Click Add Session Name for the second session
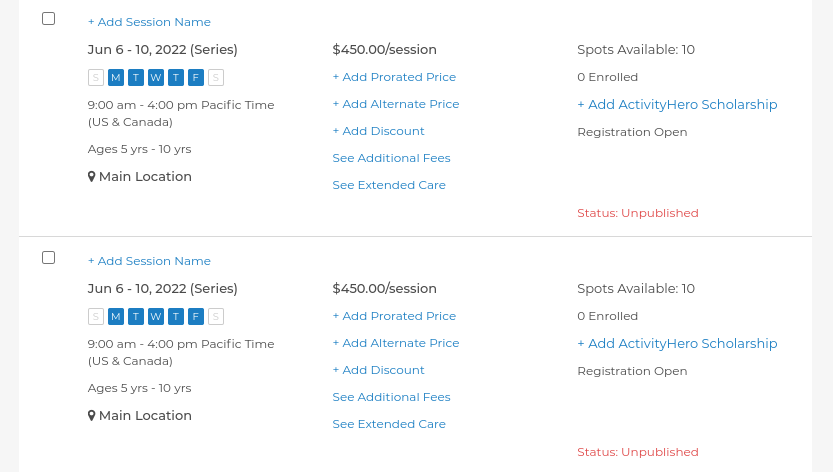 point(149,261)
